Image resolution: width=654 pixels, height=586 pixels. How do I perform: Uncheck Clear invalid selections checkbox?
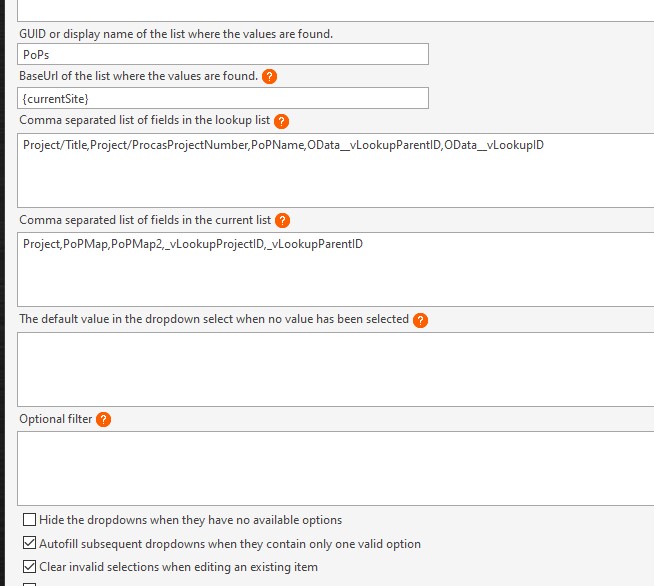pos(29,566)
